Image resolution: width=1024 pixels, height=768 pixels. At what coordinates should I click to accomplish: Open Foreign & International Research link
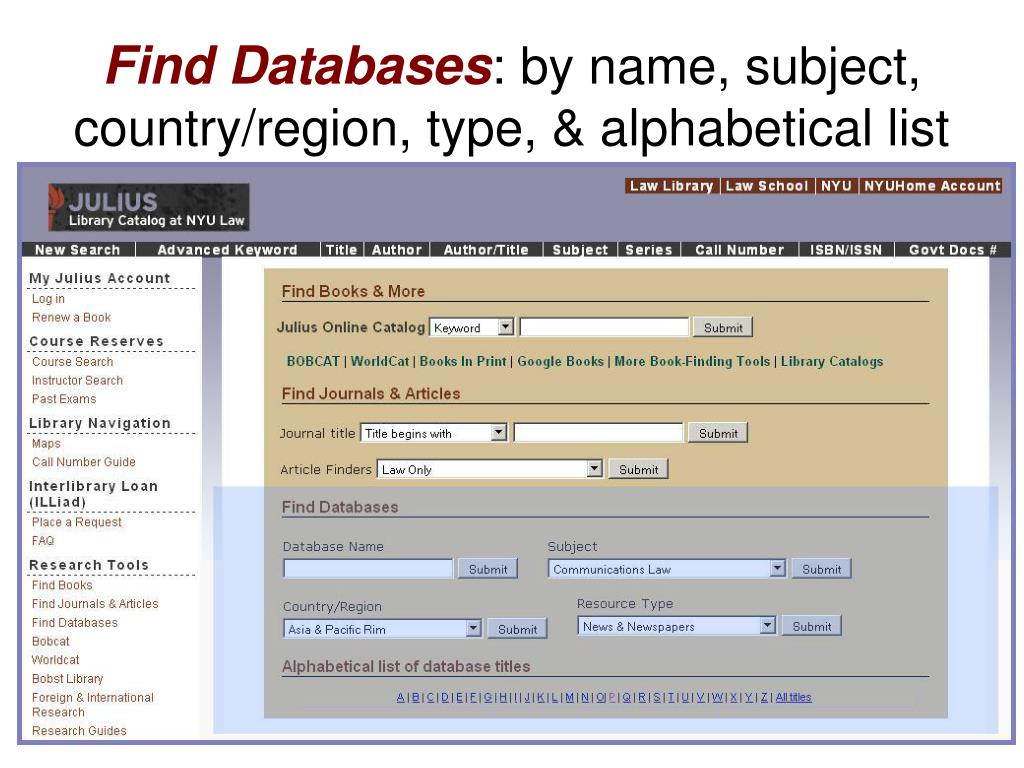[x=93, y=705]
